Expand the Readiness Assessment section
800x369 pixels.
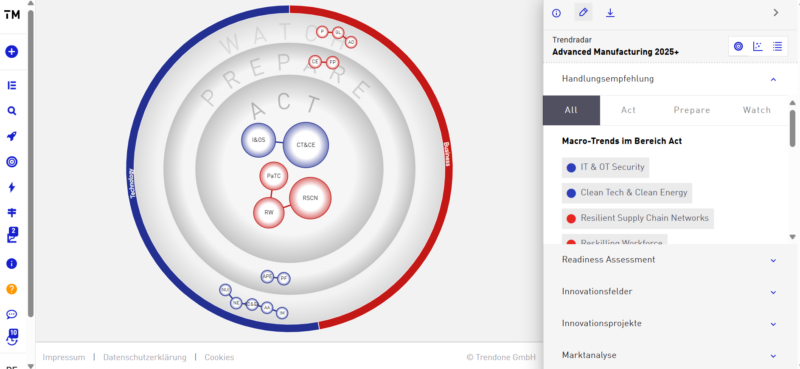coord(669,260)
